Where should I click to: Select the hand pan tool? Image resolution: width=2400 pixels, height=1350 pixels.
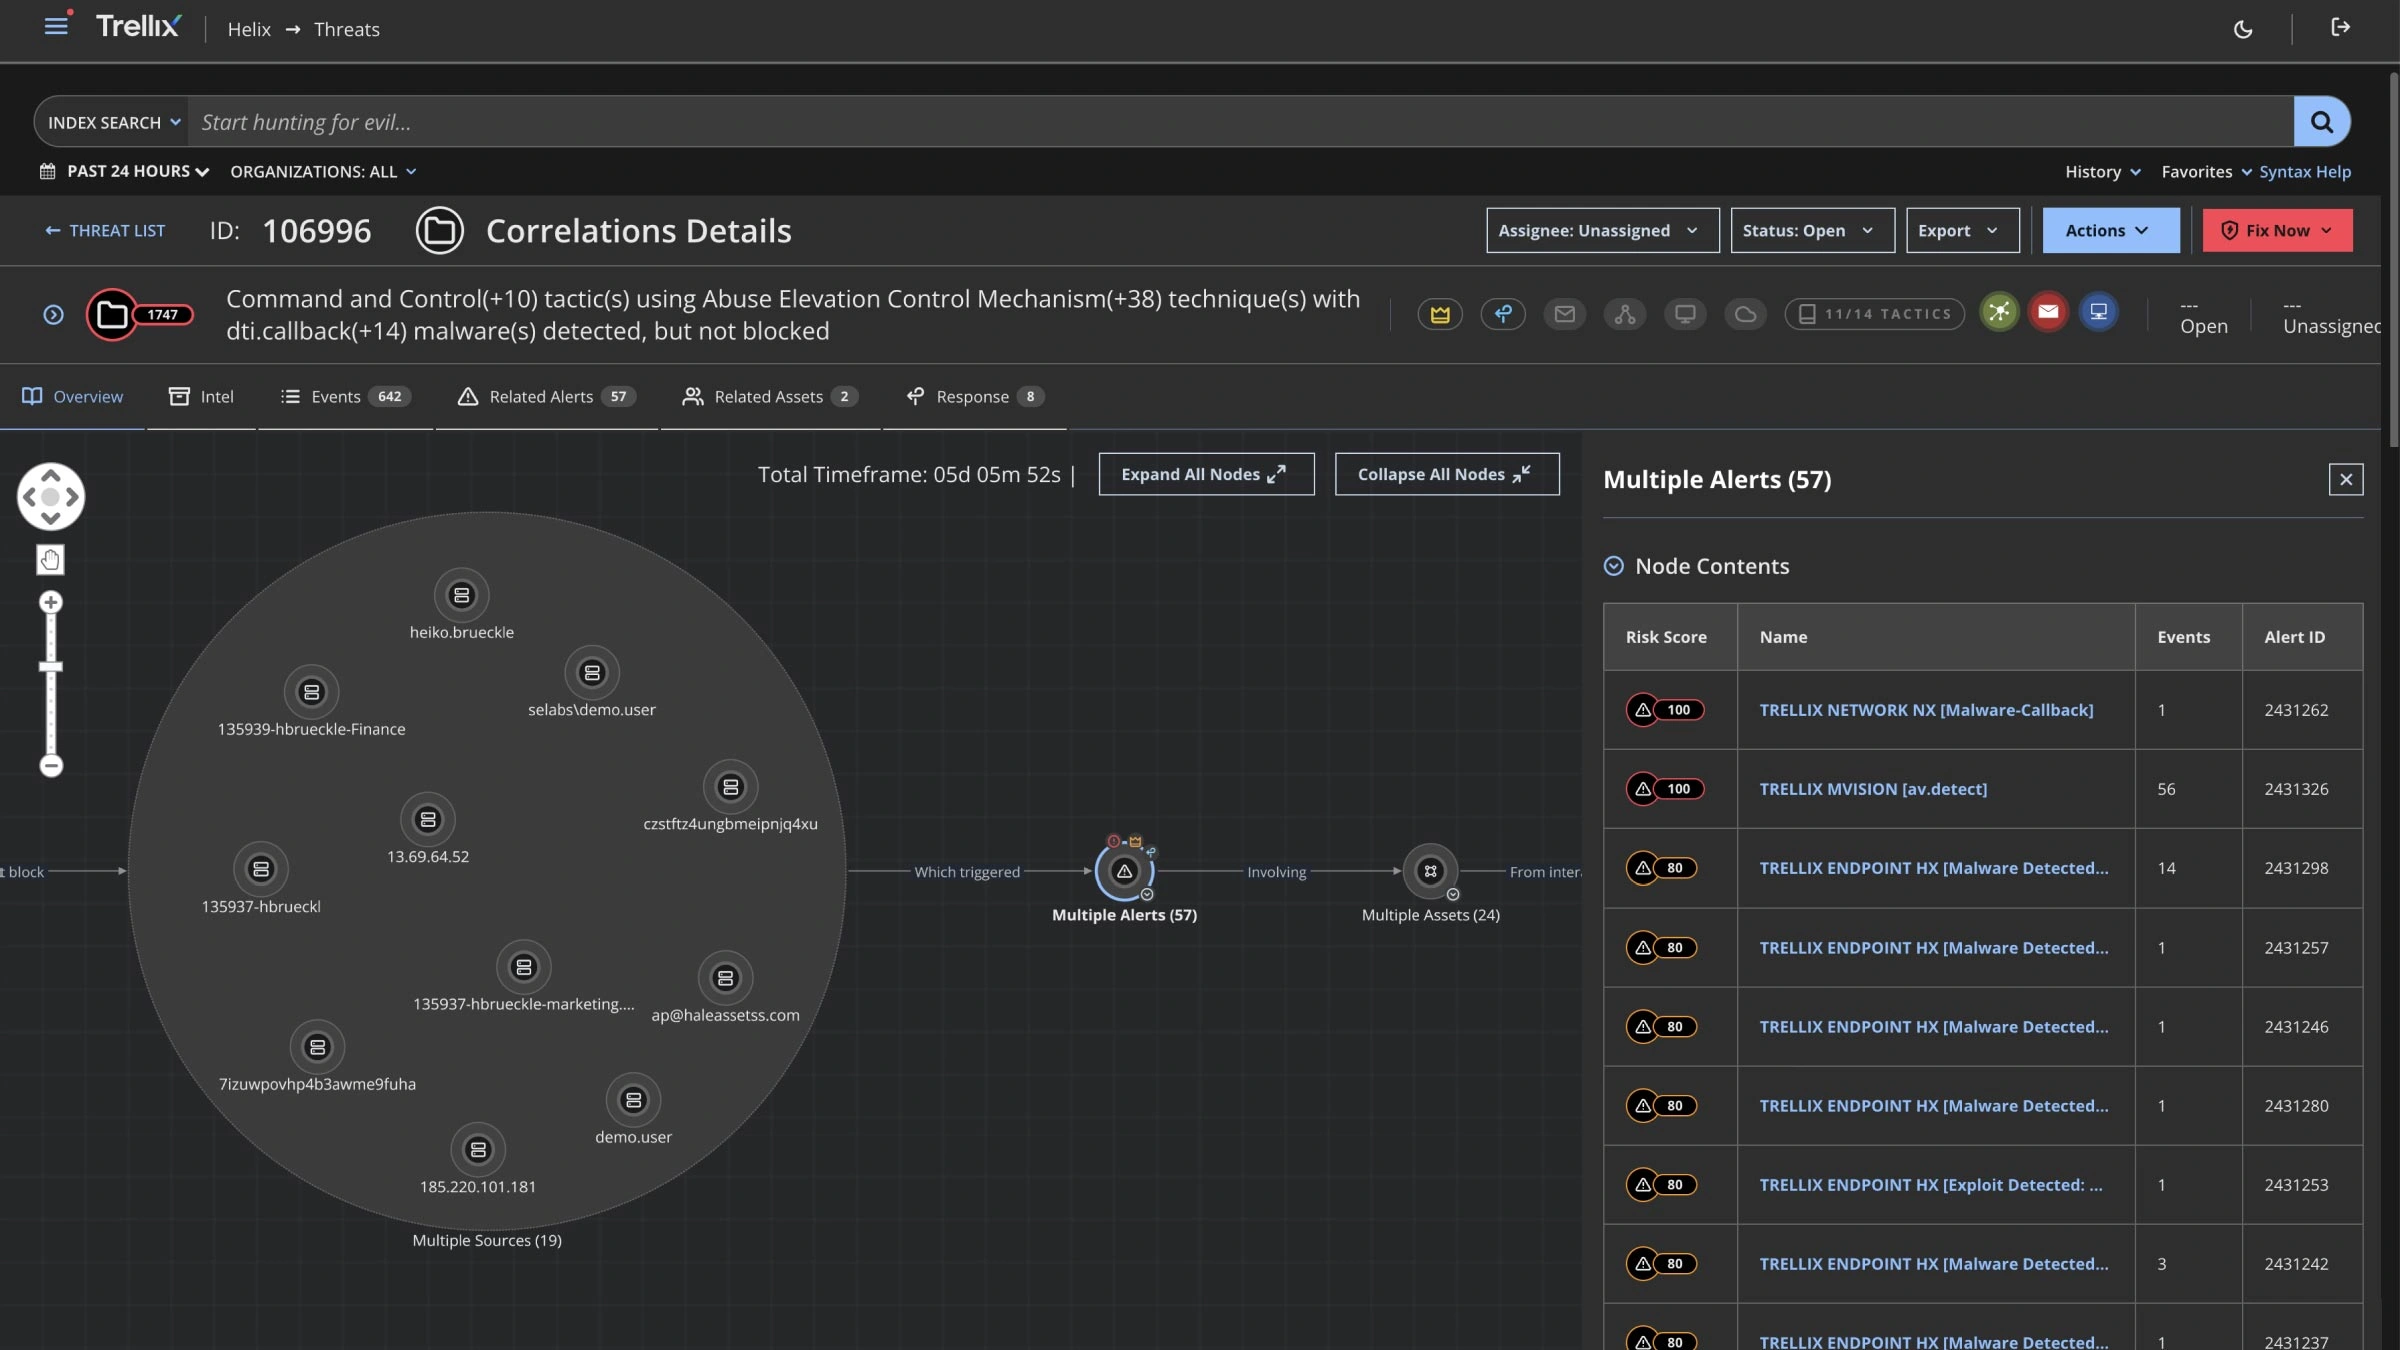[x=50, y=560]
